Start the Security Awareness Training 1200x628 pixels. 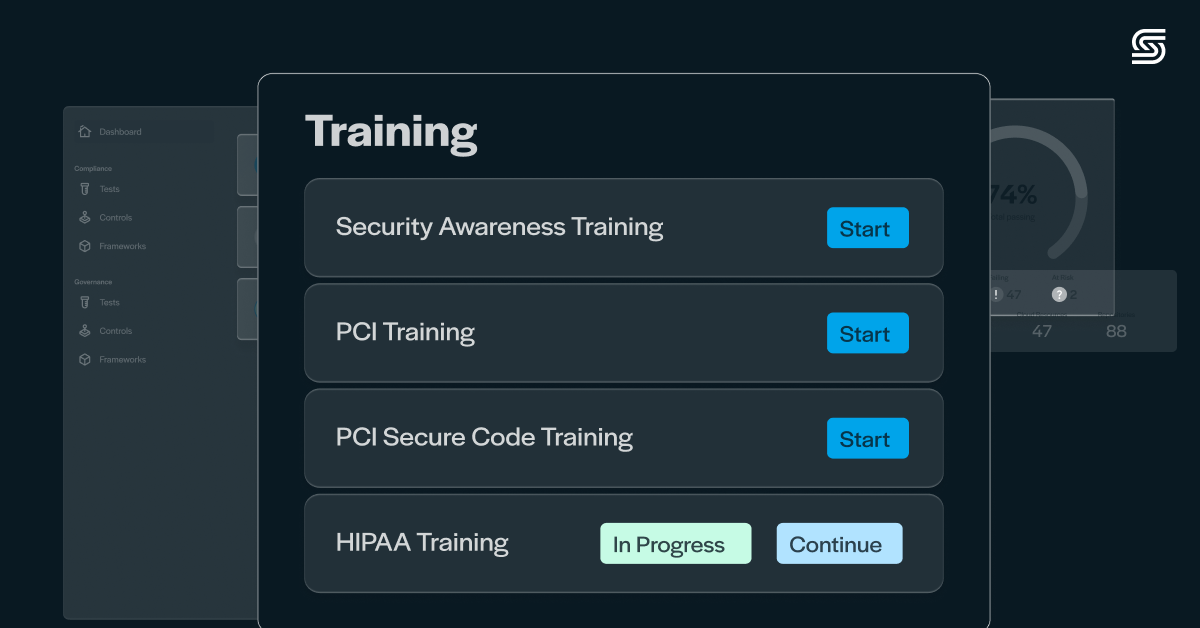coord(867,228)
